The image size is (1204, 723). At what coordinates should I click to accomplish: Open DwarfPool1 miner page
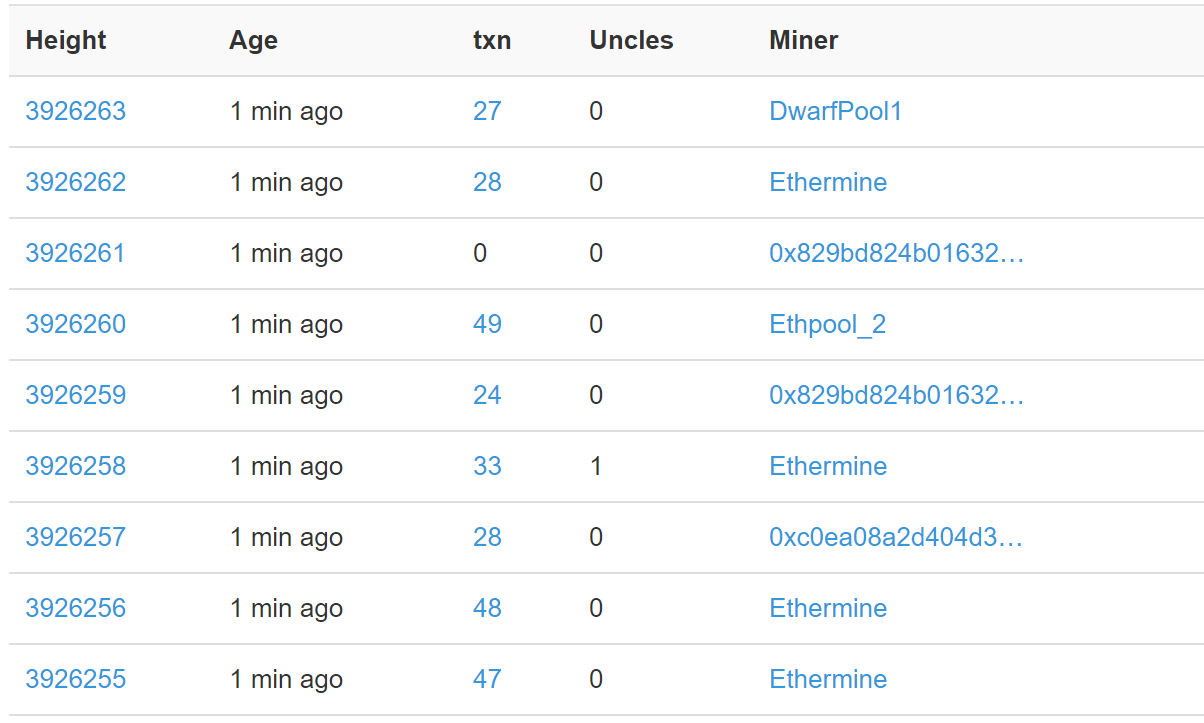836,111
